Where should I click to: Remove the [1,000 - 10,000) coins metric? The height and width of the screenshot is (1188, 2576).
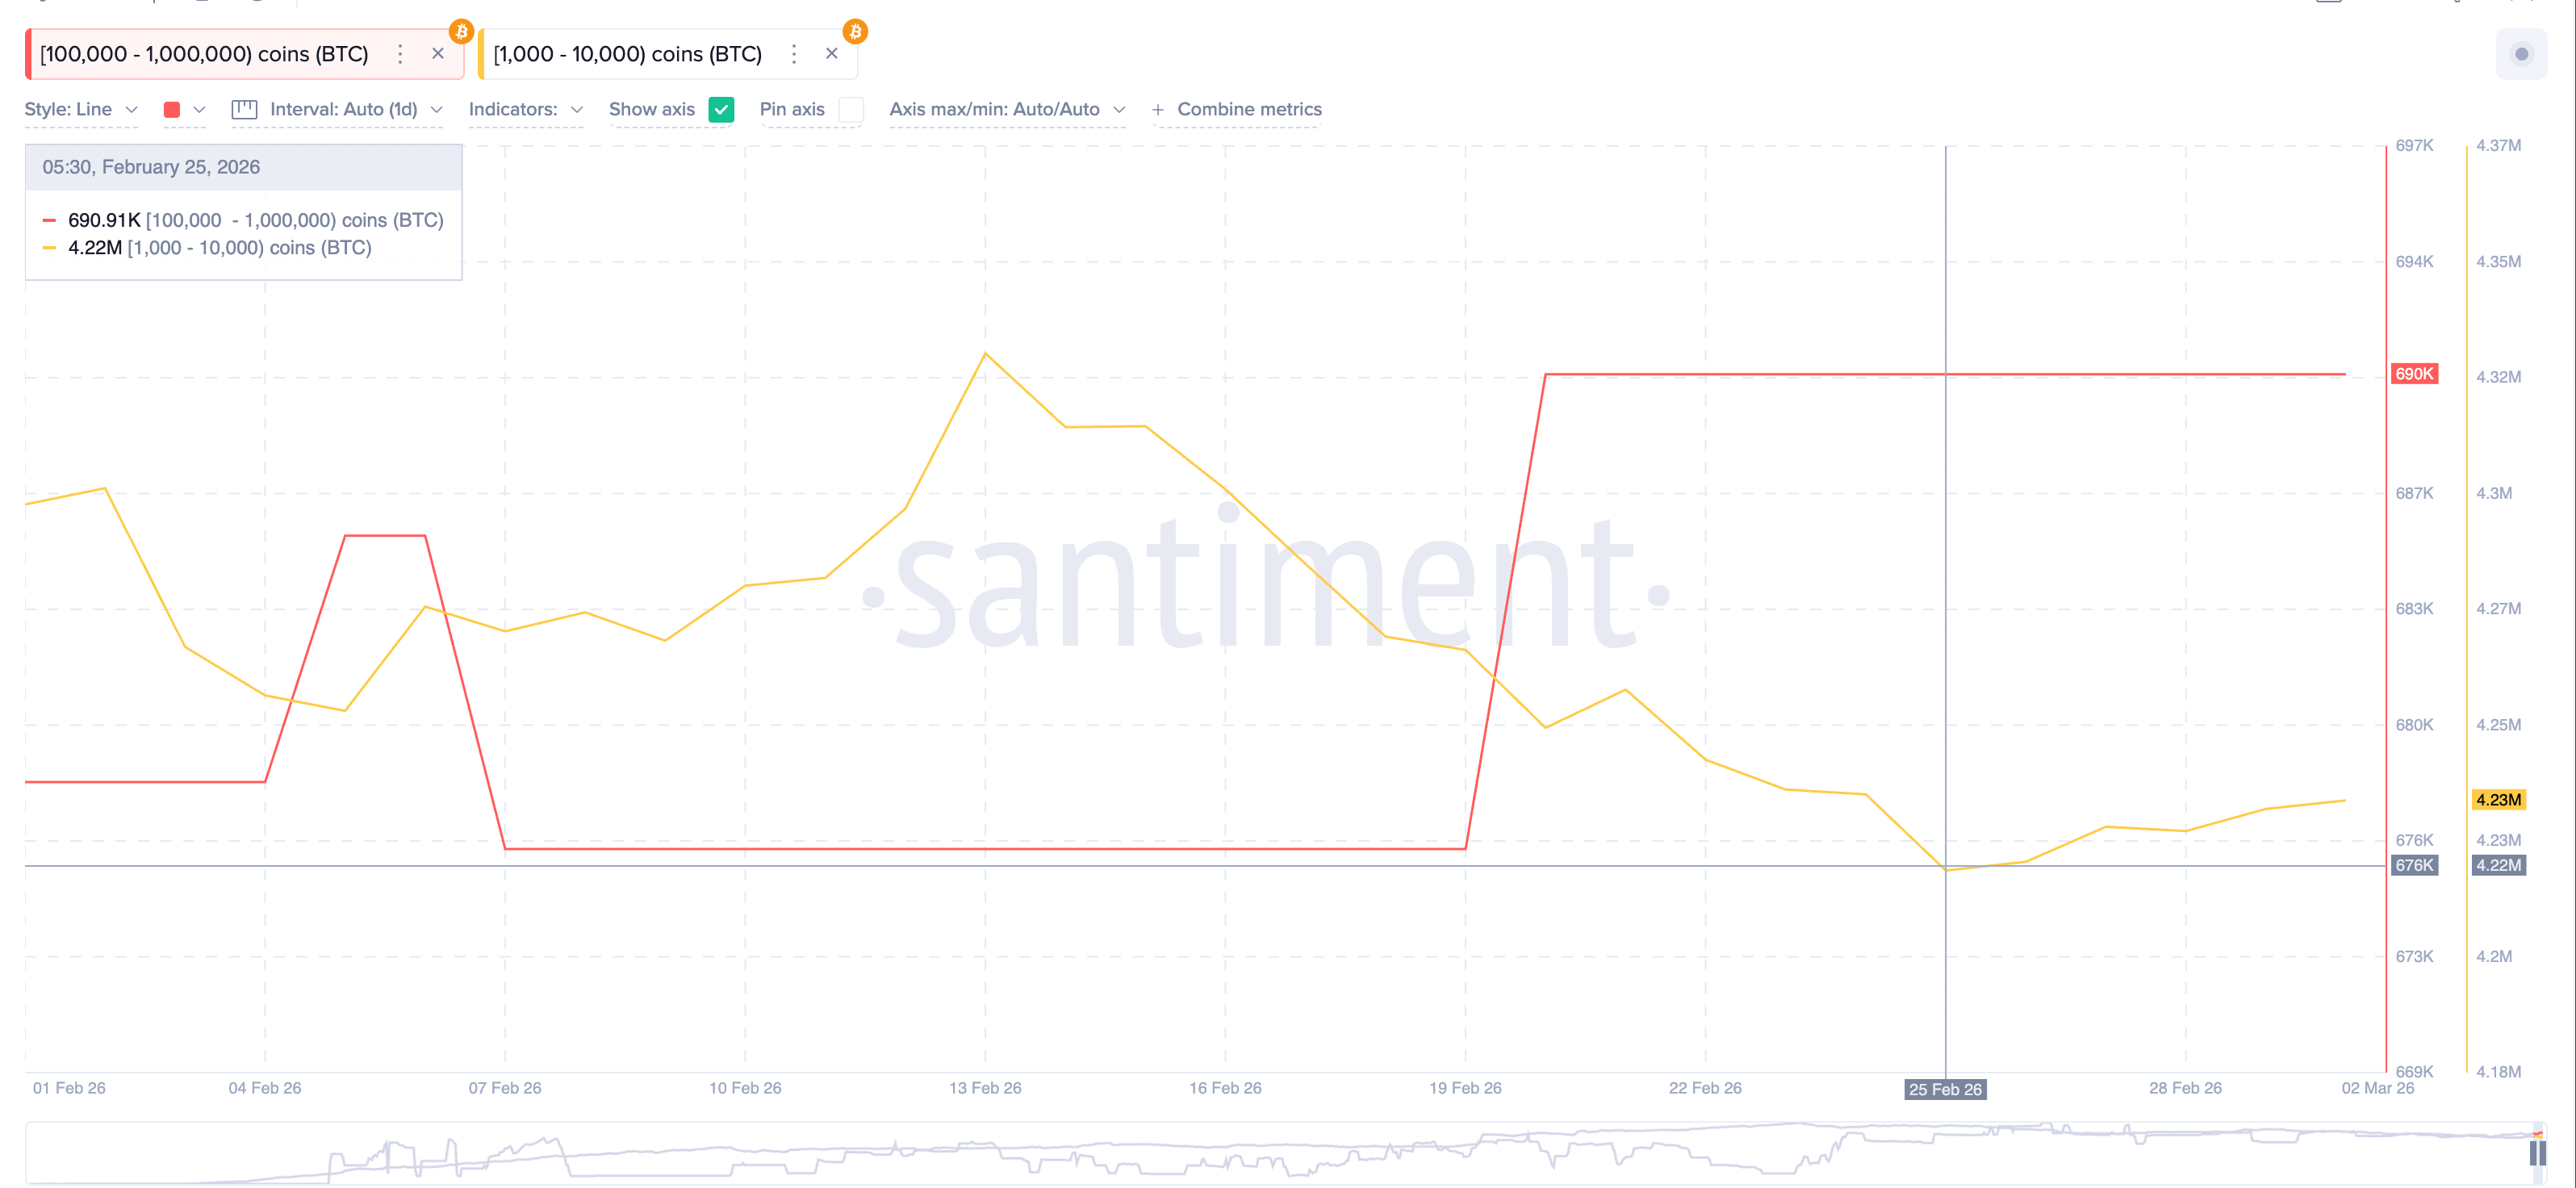click(832, 54)
